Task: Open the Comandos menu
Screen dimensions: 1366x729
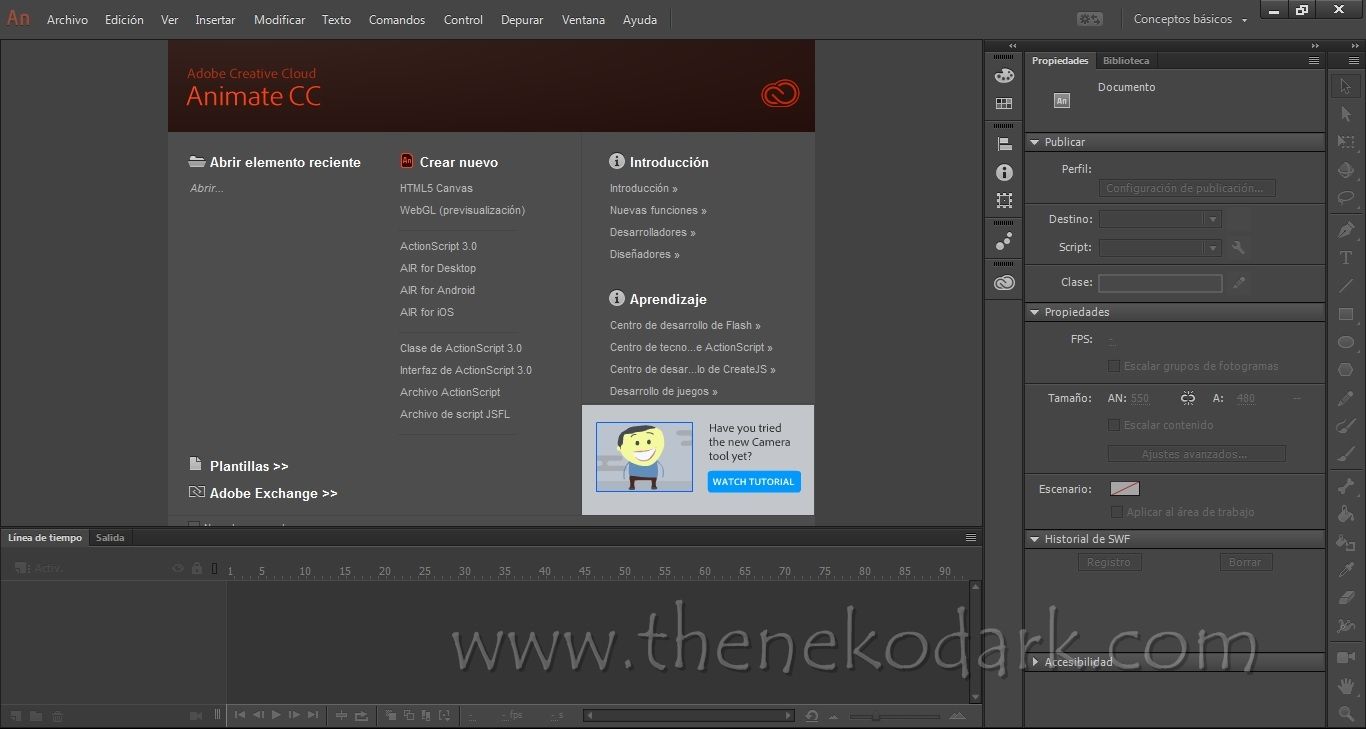Action: (397, 20)
